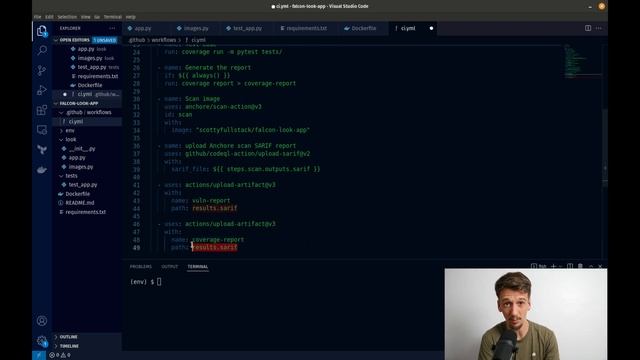Click the Accounts icon in the activity bar
The width and height of the screenshot is (640, 360).
coord(42,321)
